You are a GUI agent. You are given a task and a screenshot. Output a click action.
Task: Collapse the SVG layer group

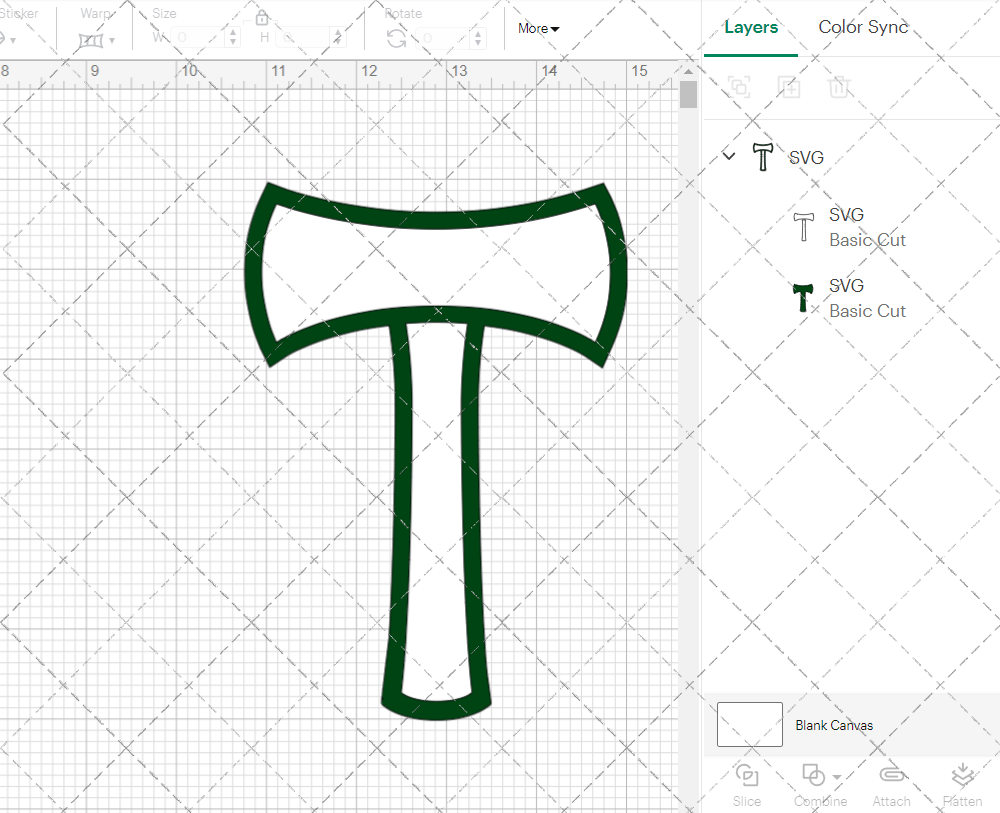[x=729, y=157]
